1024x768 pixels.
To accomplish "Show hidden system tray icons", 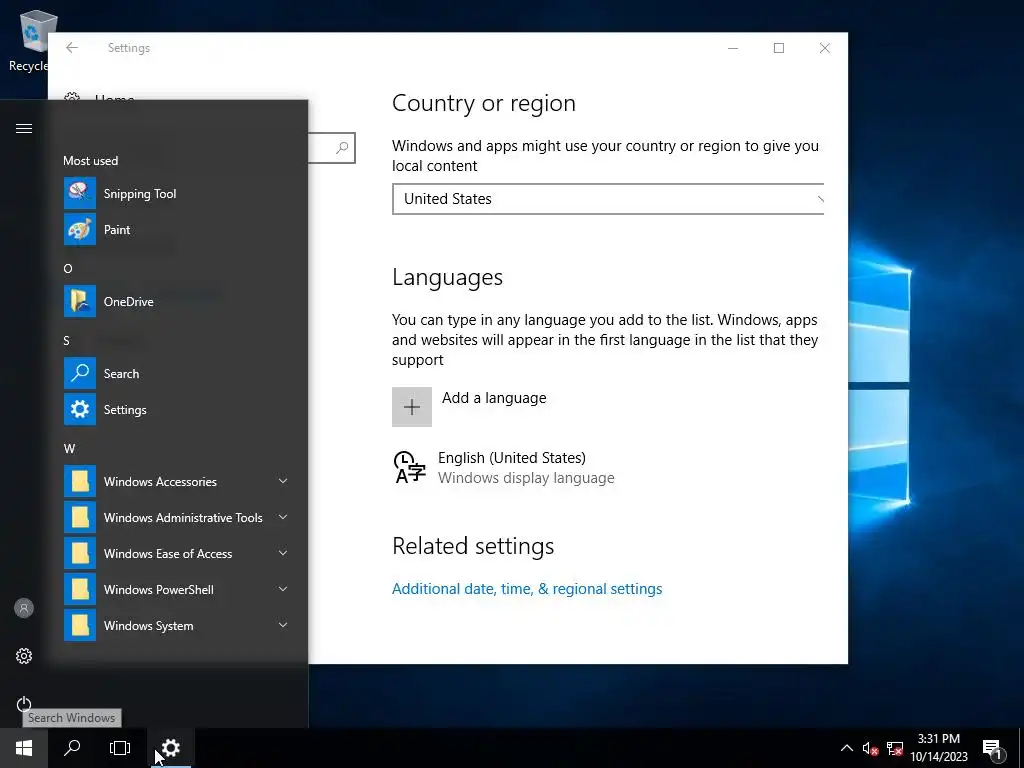I will tap(846, 748).
